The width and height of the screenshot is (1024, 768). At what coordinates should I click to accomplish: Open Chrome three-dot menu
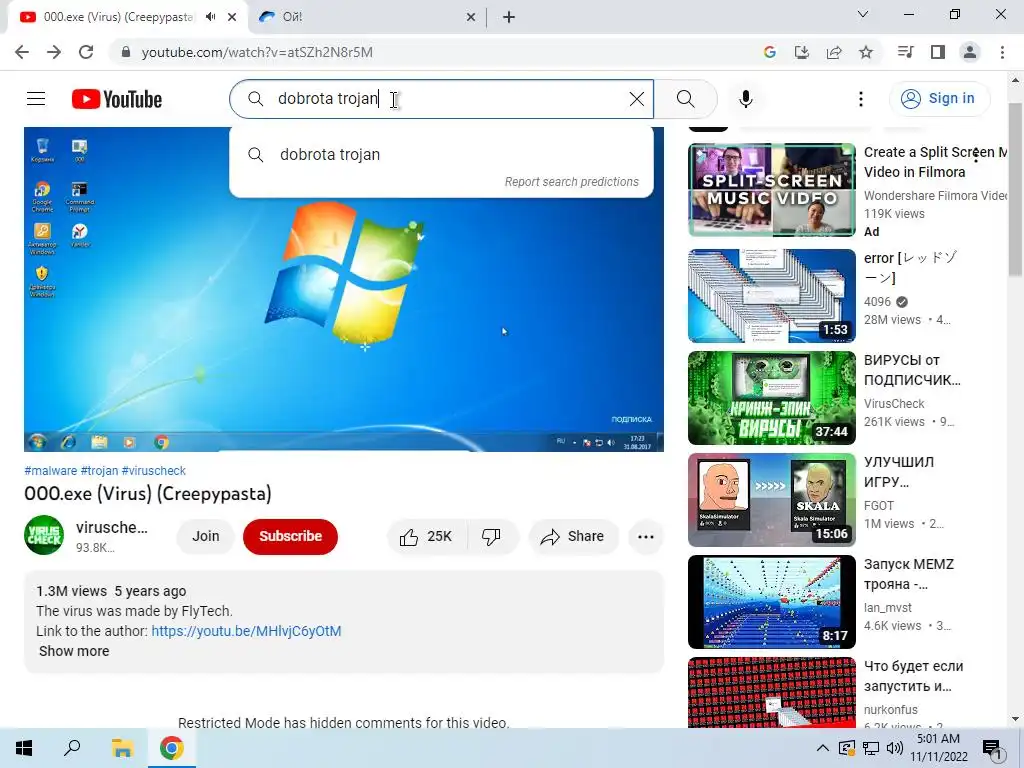click(1002, 52)
